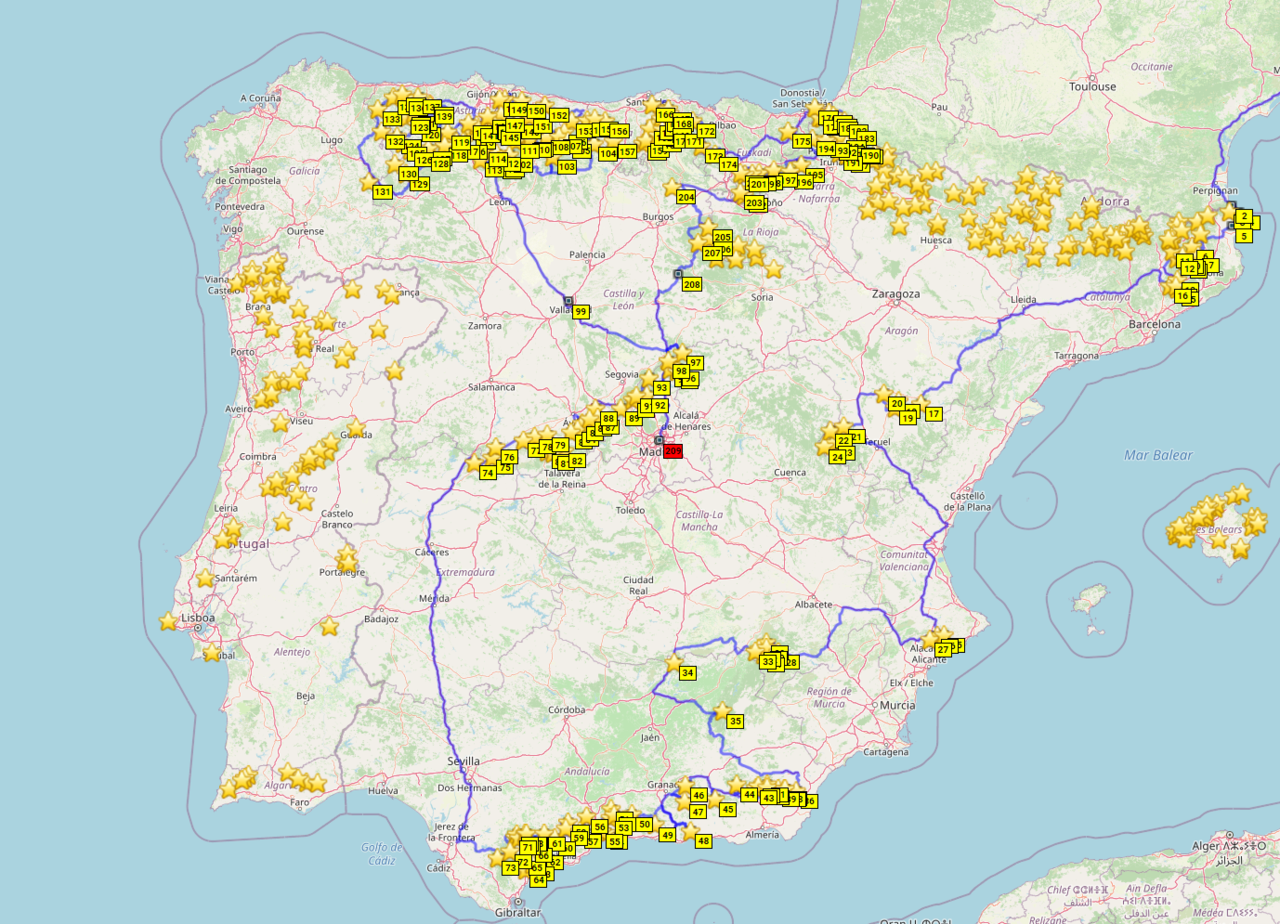Image resolution: width=1280 pixels, height=924 pixels.
Task: Click the red waypoint marker 209 near Madrid
Action: pos(672,452)
